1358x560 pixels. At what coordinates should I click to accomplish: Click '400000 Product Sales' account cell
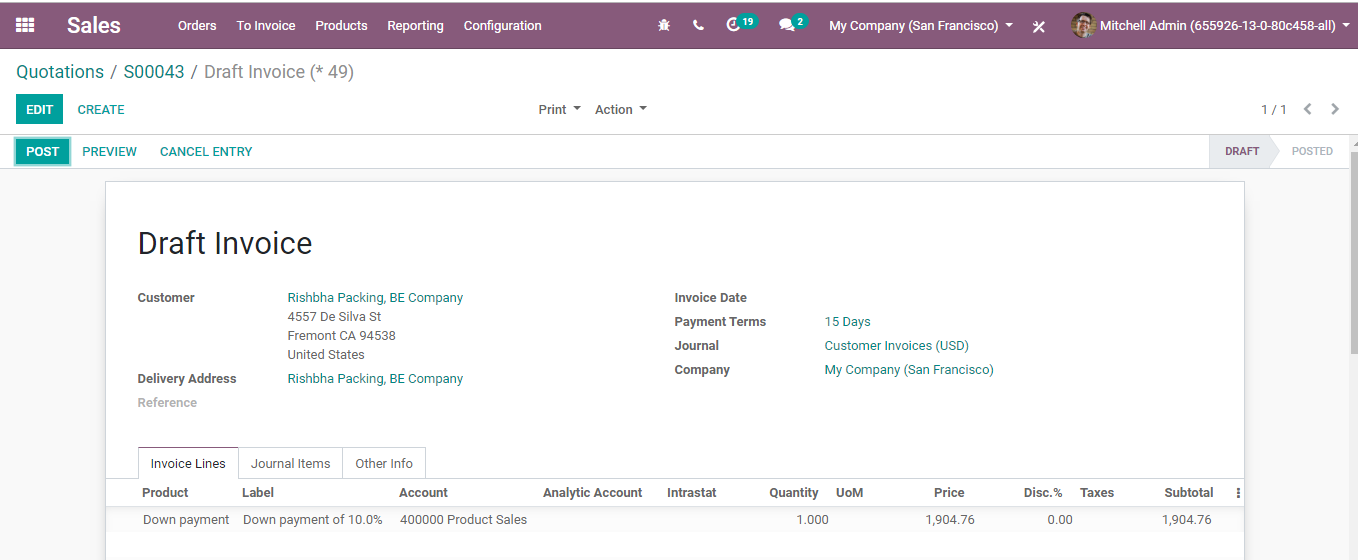(463, 520)
